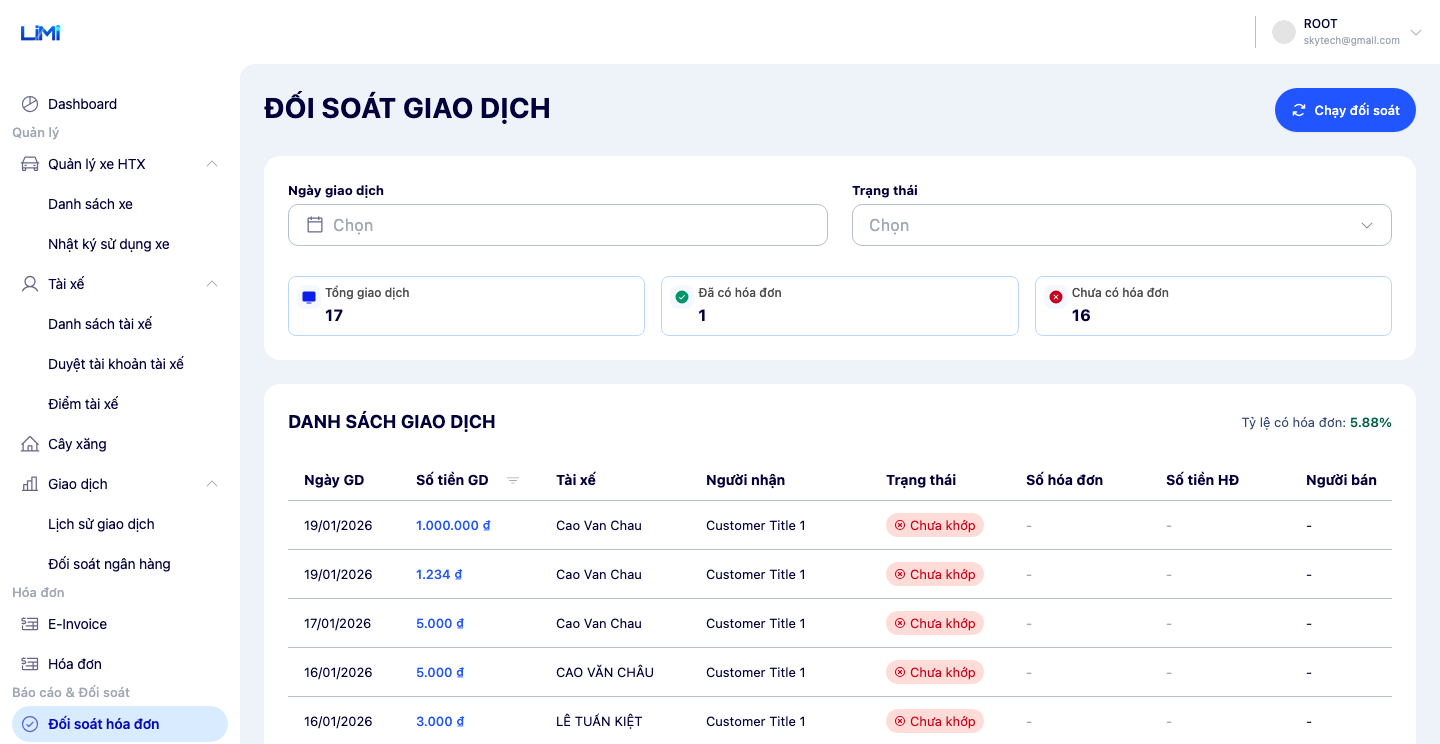Select Đối soát hóa đơn menu item
The width and height of the screenshot is (1440, 744).
pos(120,724)
